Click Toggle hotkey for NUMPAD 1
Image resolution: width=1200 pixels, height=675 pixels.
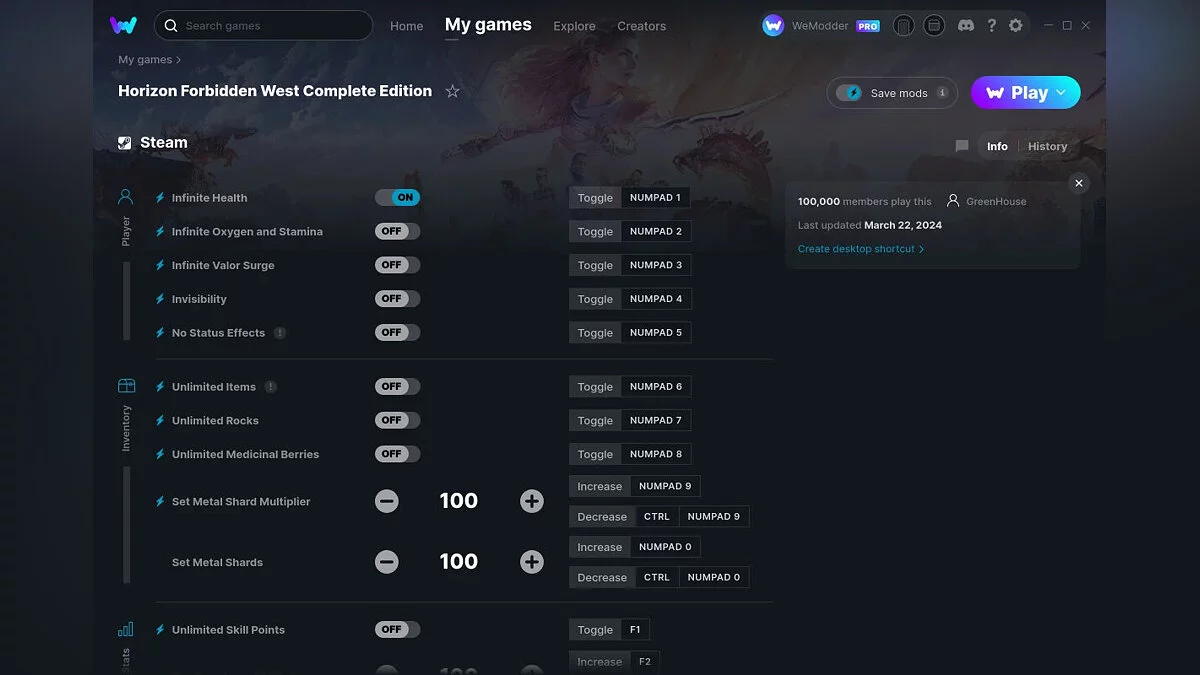(x=595, y=198)
